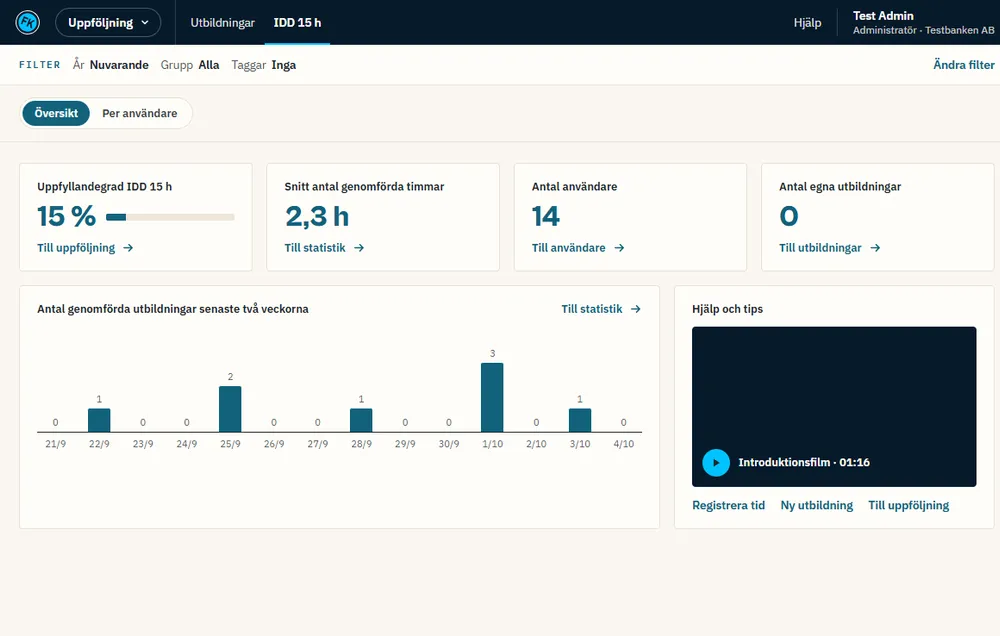The width and height of the screenshot is (1000, 636).
Task: Click arrow next to Till uppföljning card link
Action: click(128, 248)
